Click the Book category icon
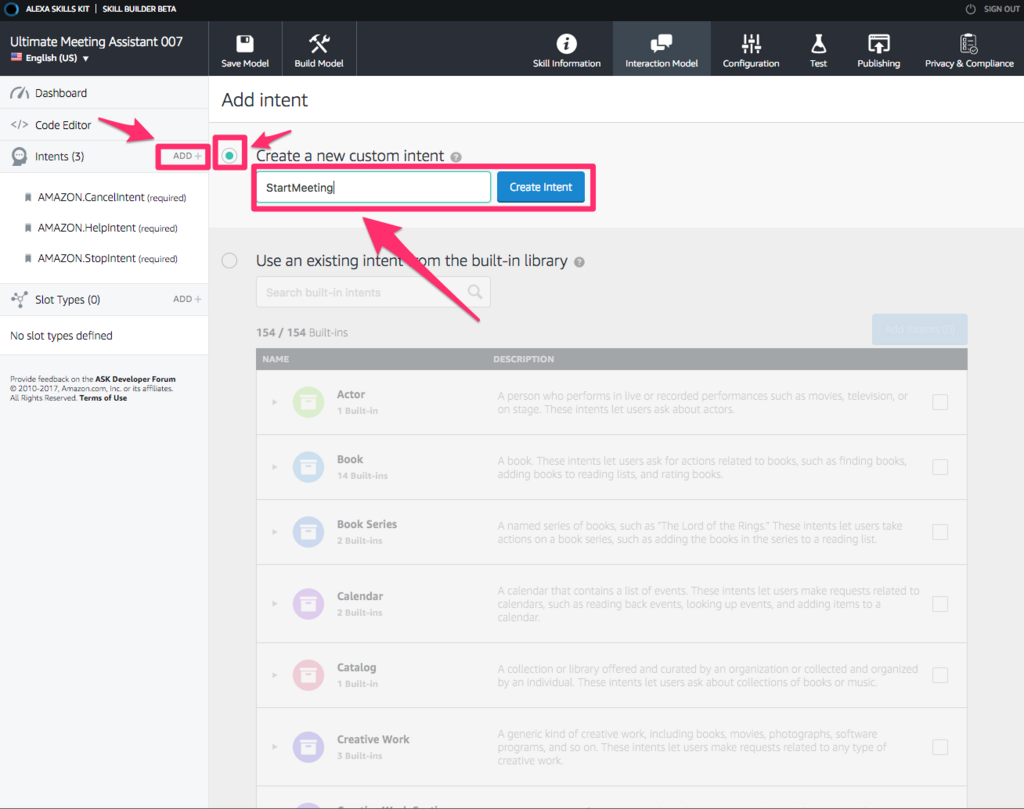1024x809 pixels. 308,467
